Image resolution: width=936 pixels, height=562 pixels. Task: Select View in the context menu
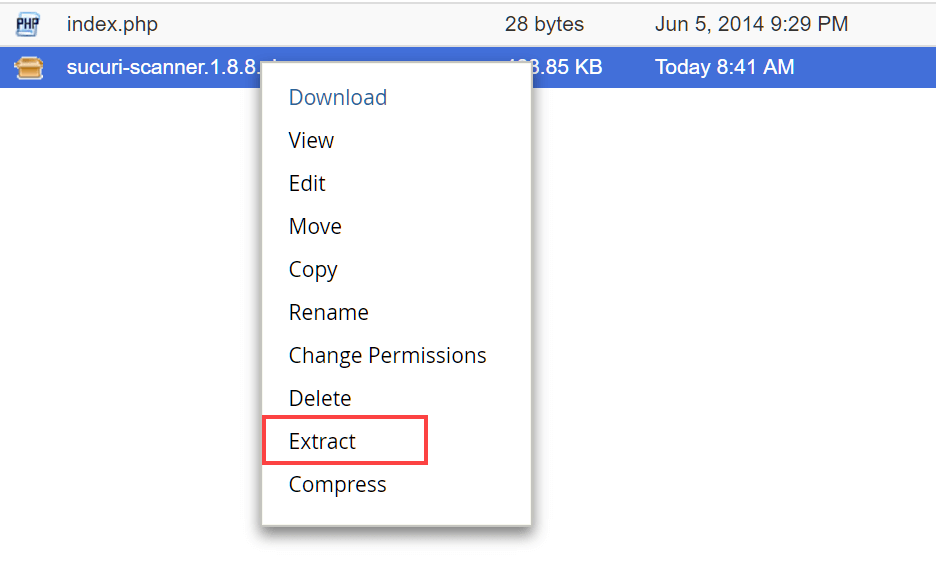311,140
